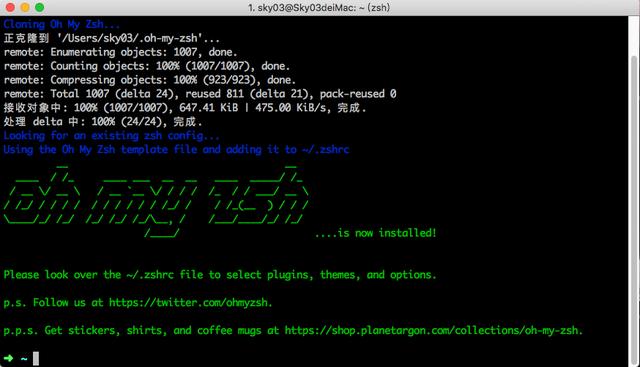Click the 'Enumerating objects: 1007, done.' line
The height and width of the screenshot is (367, 640).
[120, 52]
